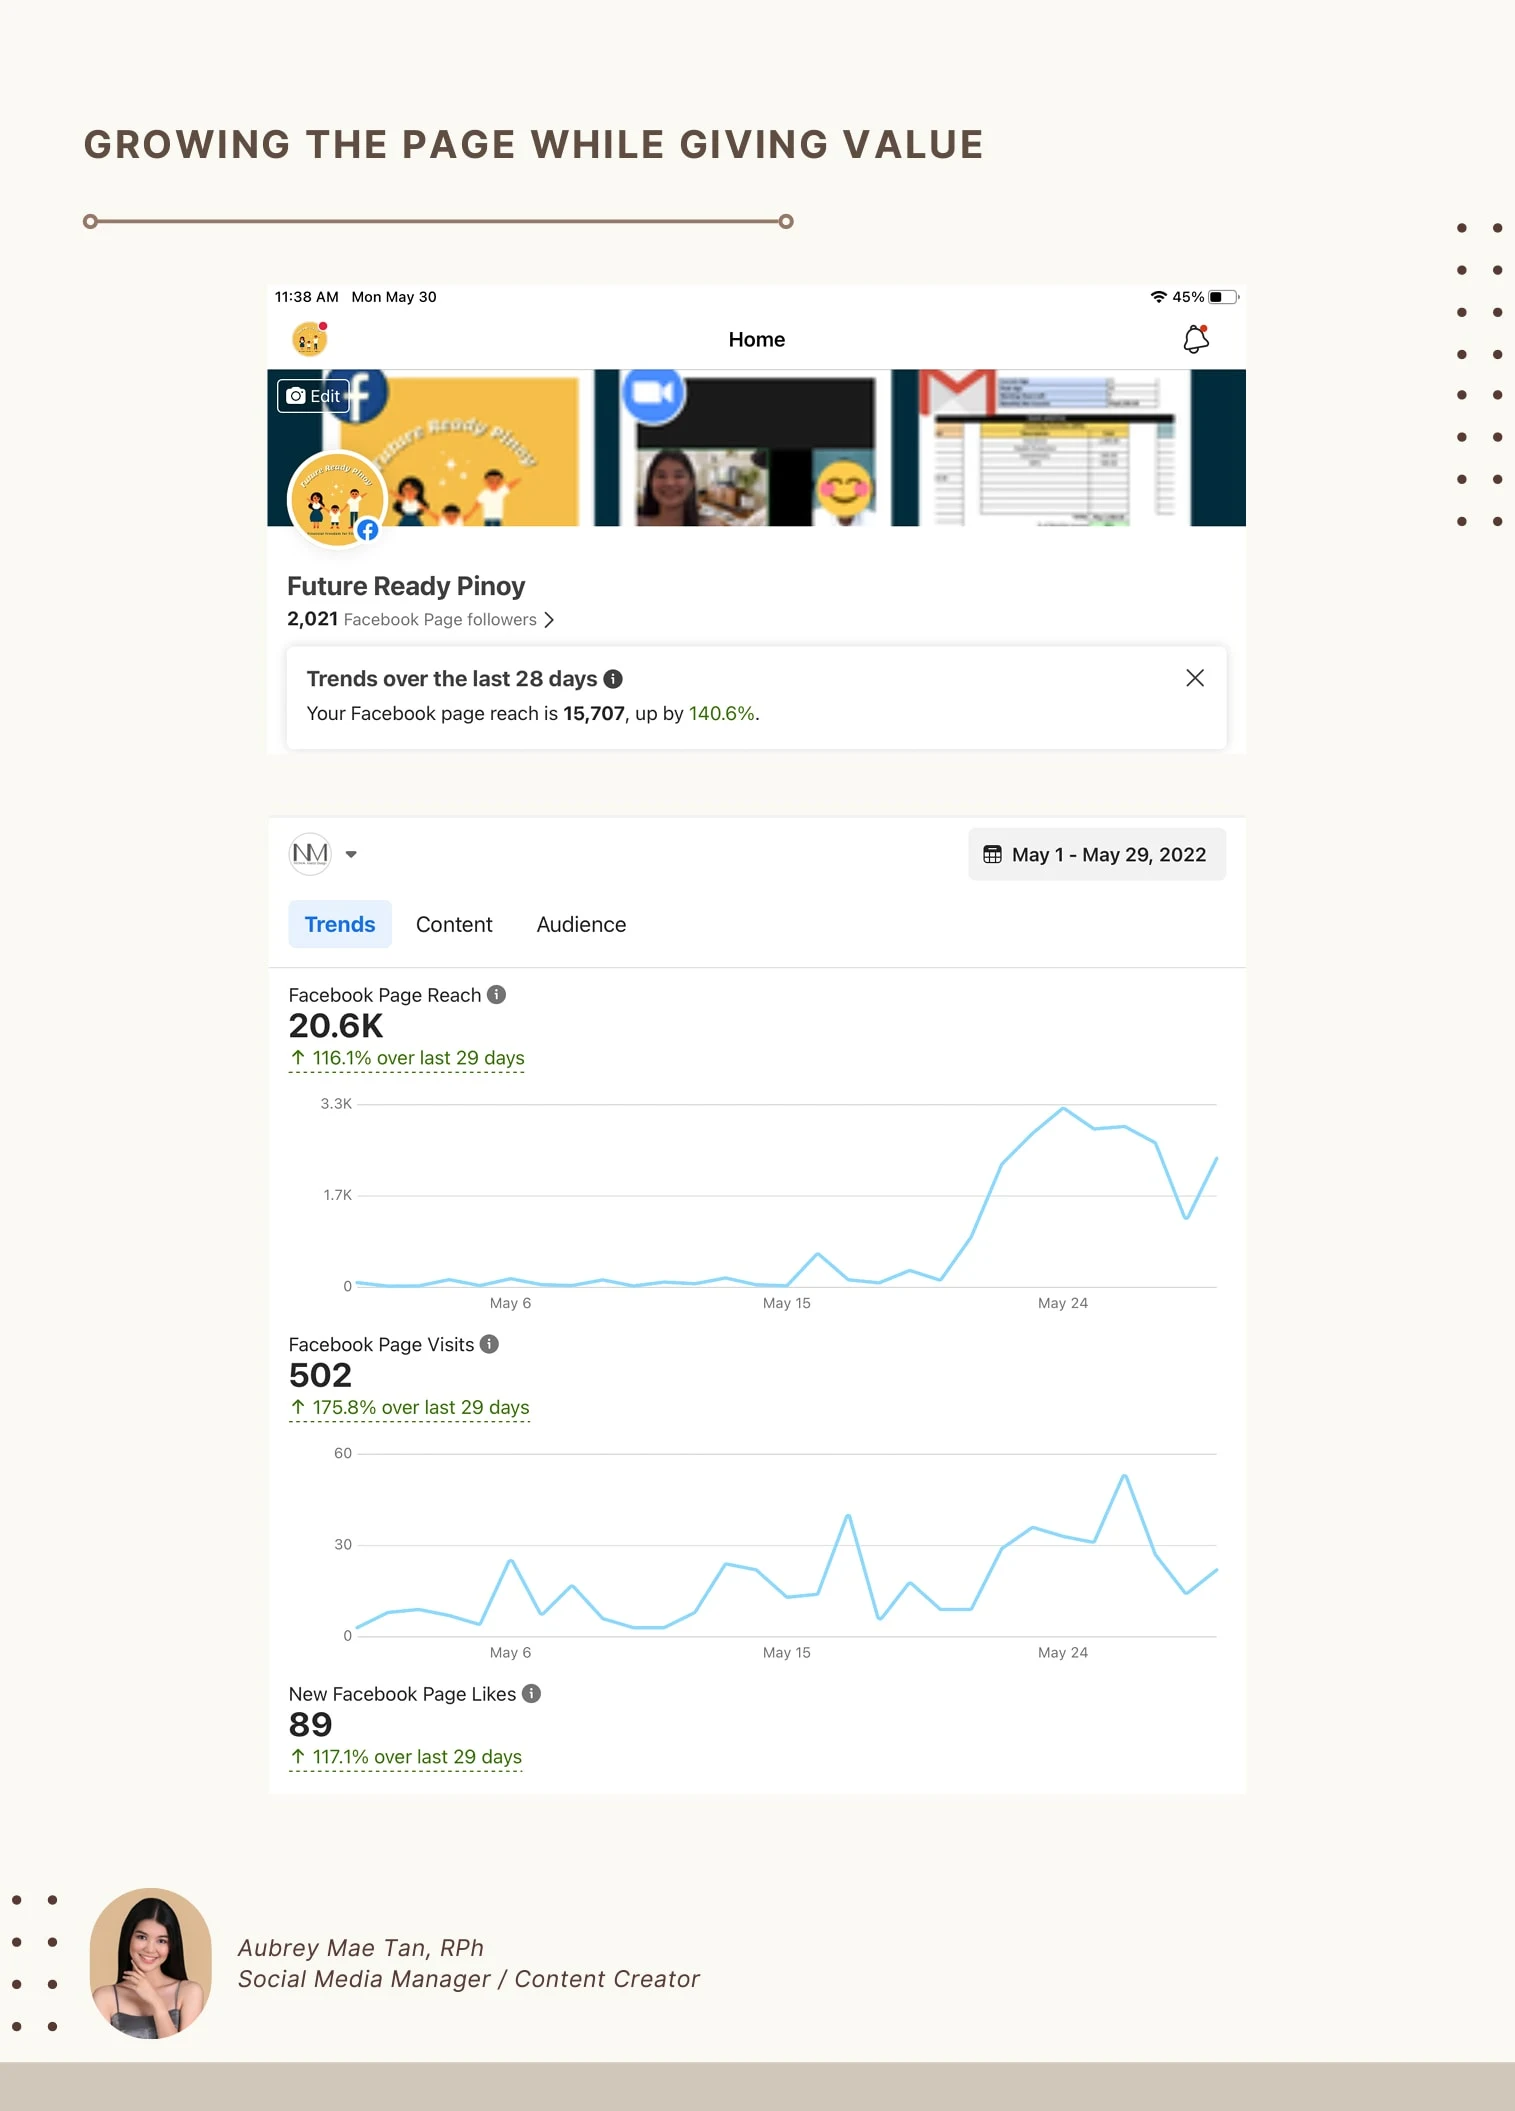The height and width of the screenshot is (2111, 1515).
Task: Select the Future Ready Pinoy page name
Action: pos(406,586)
